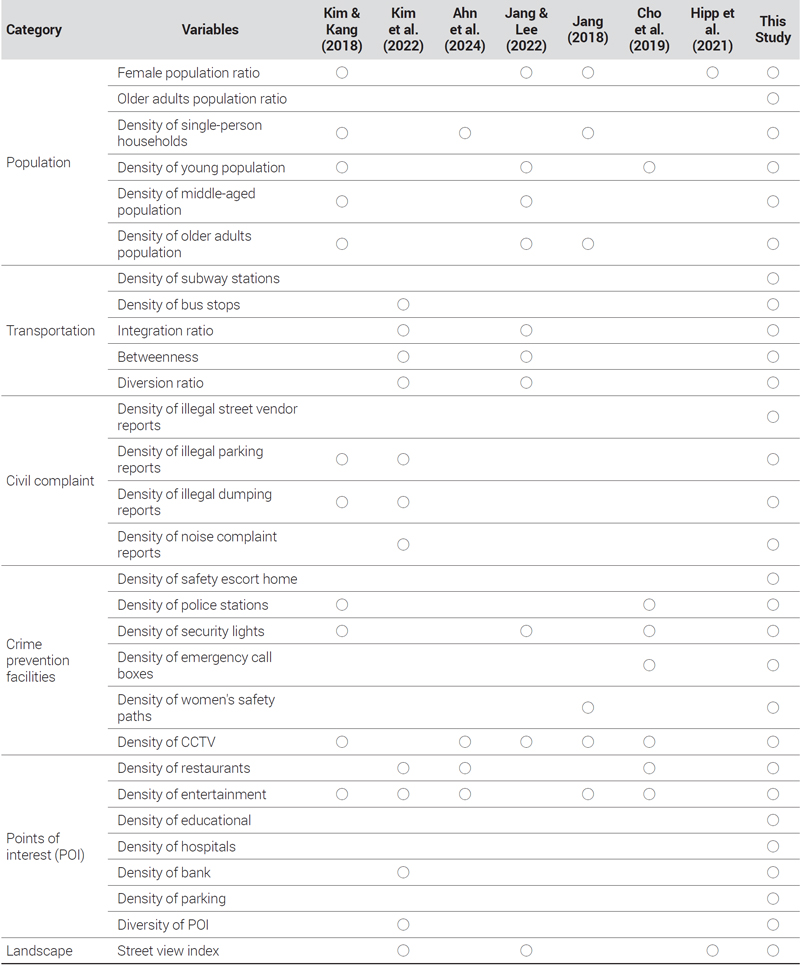
Task: Click the Hipp et al. (2021) column header
Action: pos(713,30)
